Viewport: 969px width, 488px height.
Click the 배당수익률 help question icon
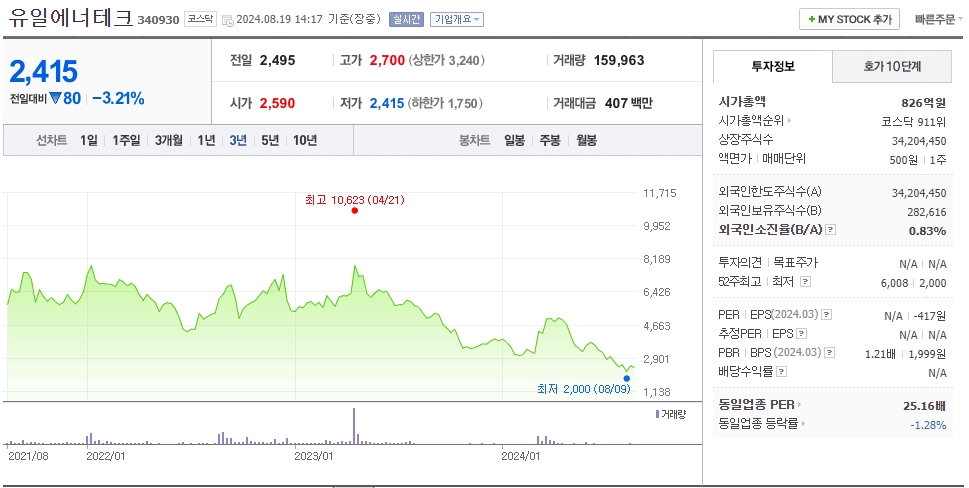click(781, 372)
